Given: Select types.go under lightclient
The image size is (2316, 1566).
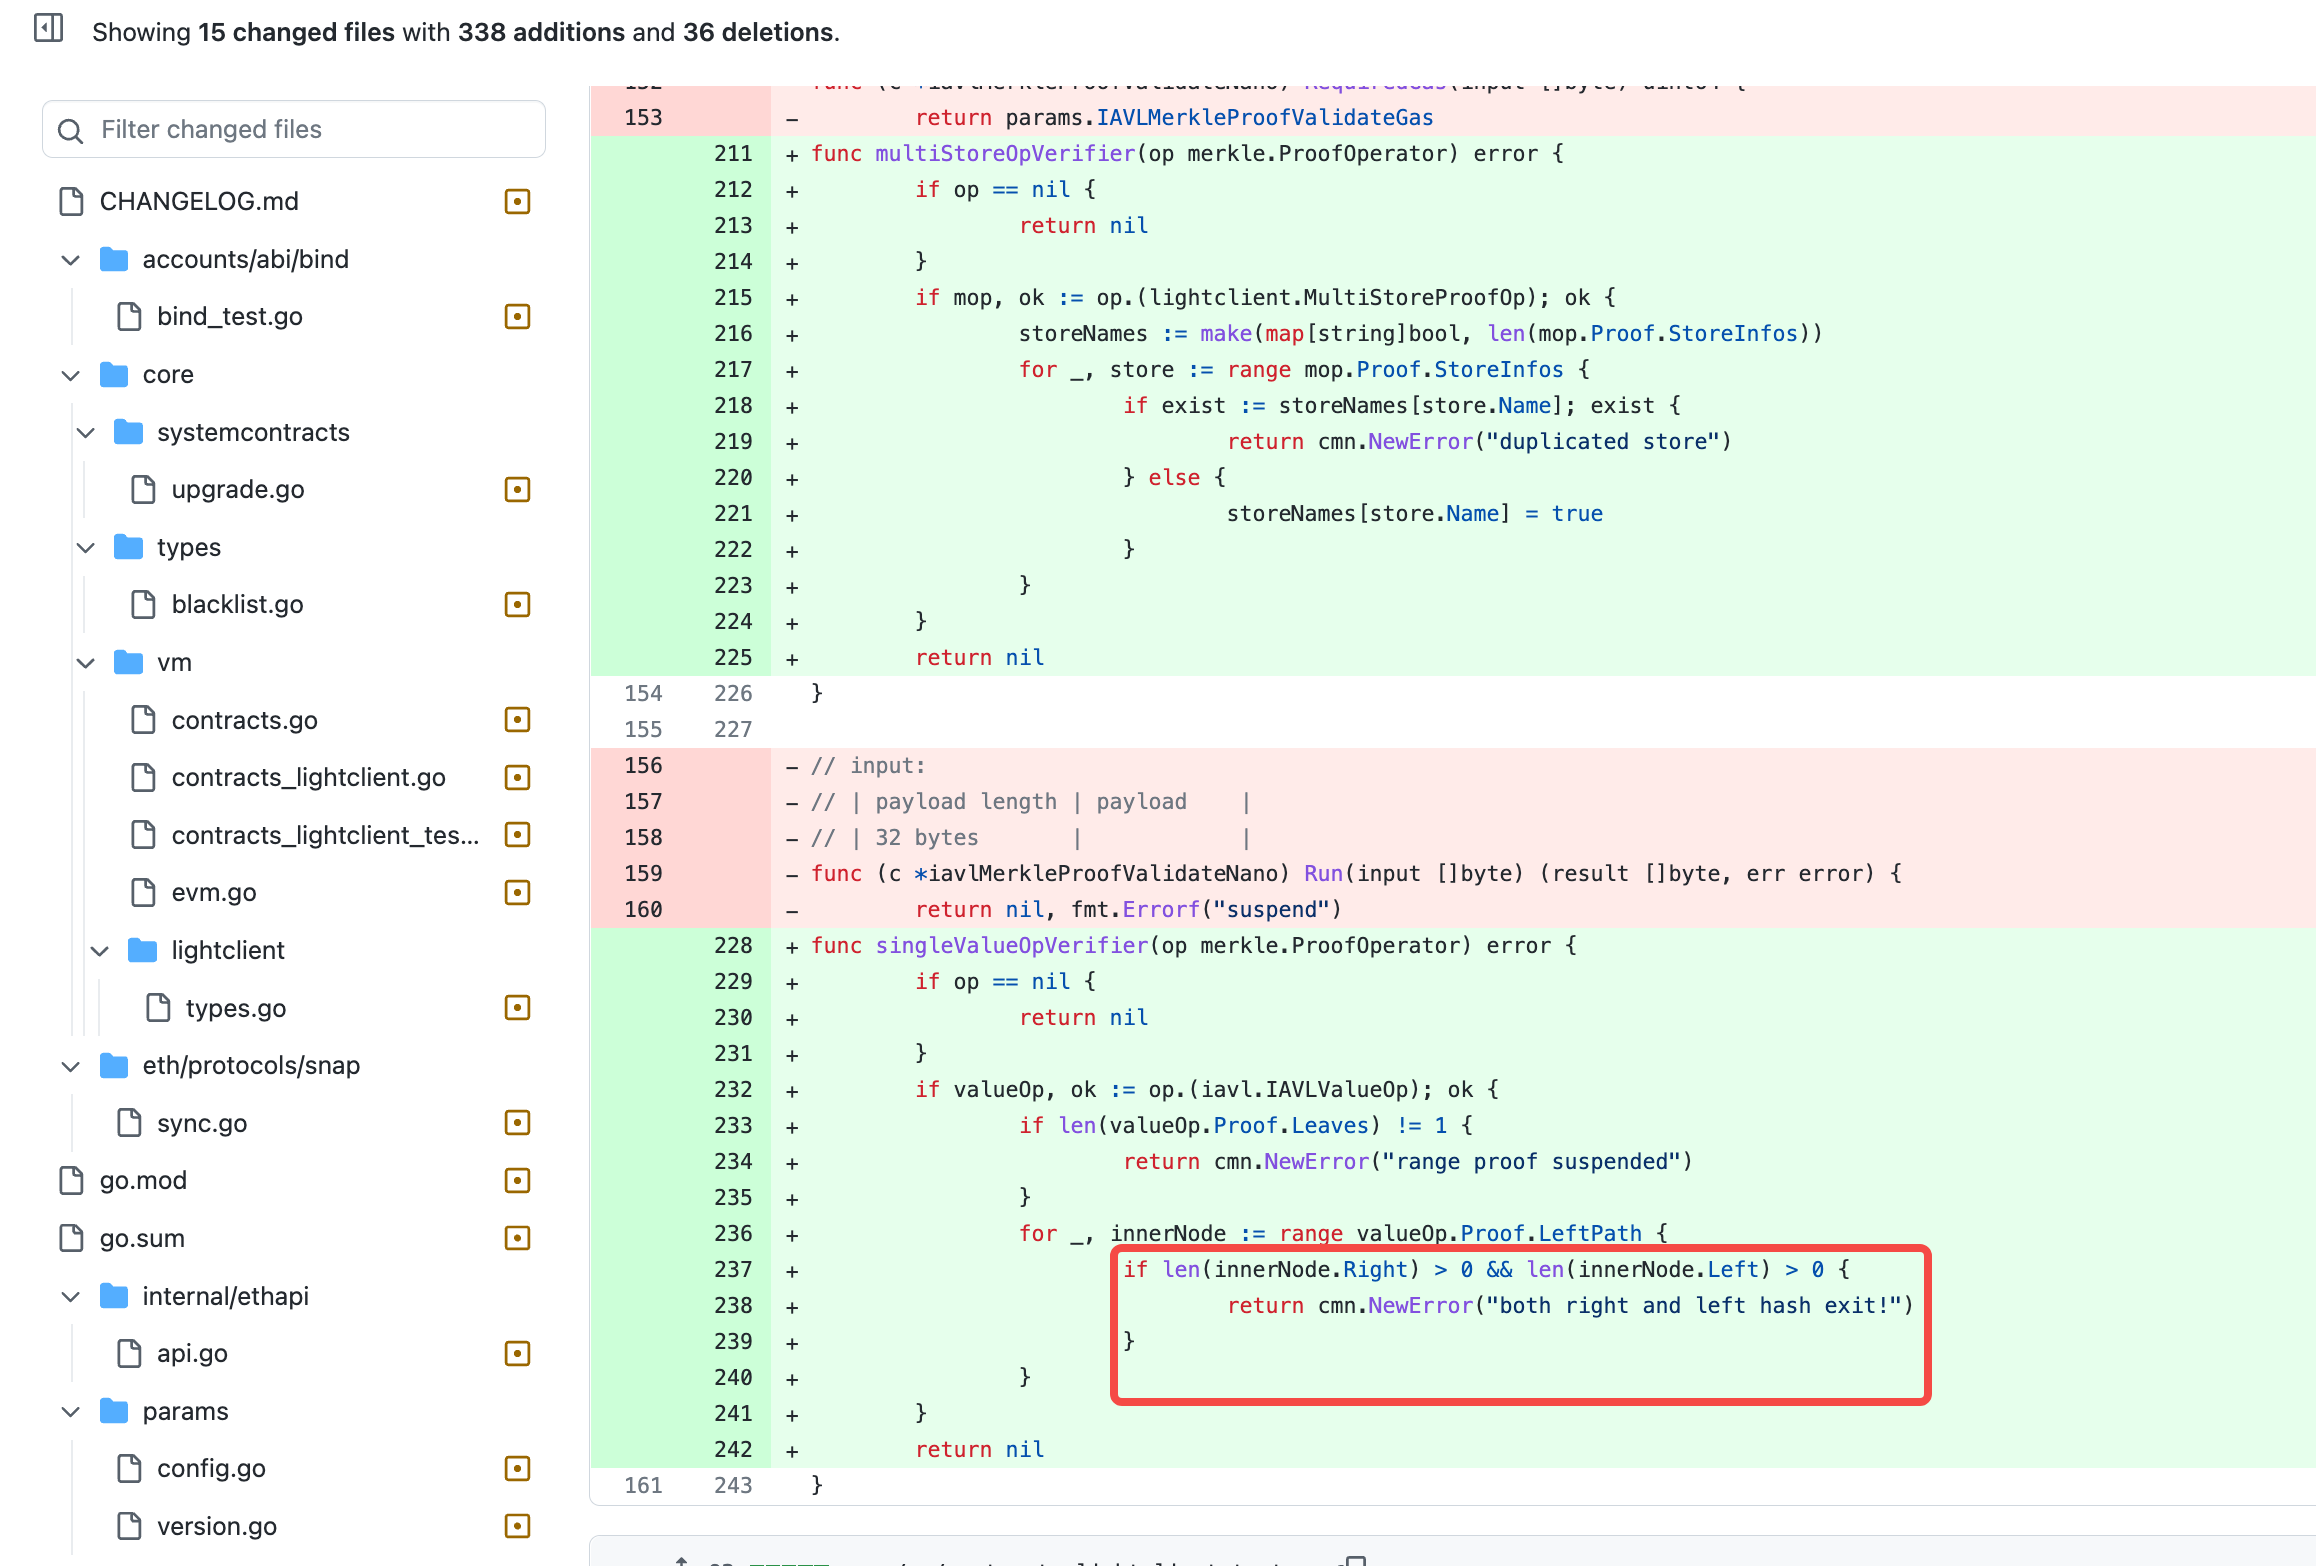Looking at the screenshot, I should coord(236,1008).
